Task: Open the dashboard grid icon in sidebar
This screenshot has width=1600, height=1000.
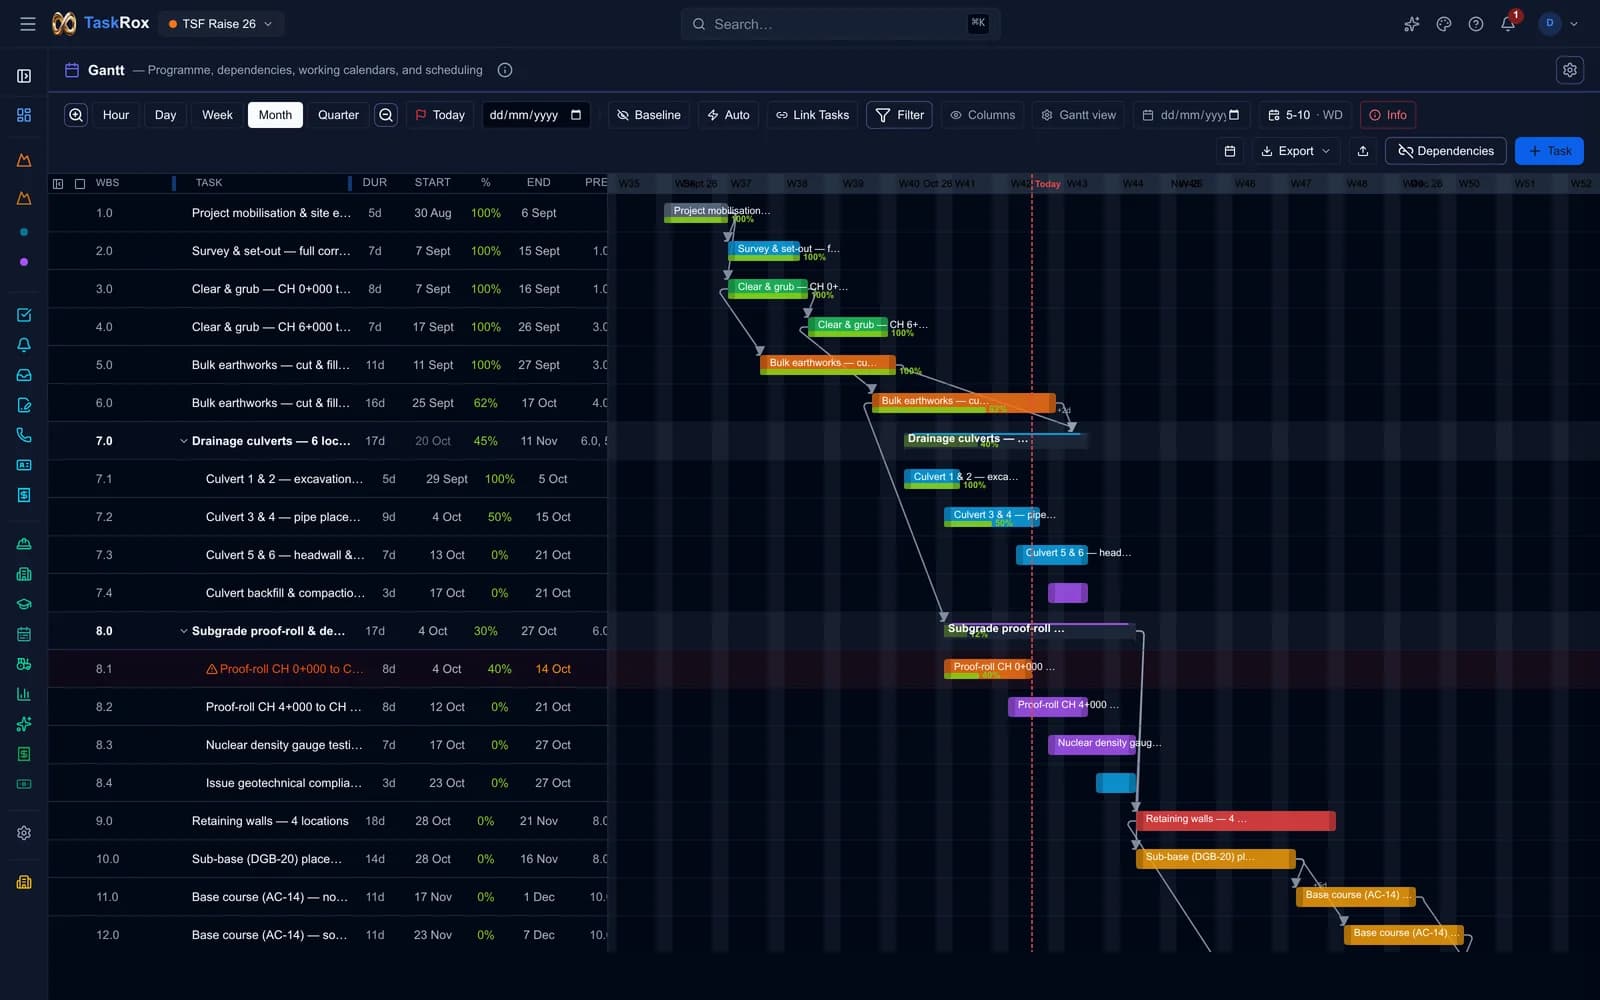Action: click(x=24, y=115)
